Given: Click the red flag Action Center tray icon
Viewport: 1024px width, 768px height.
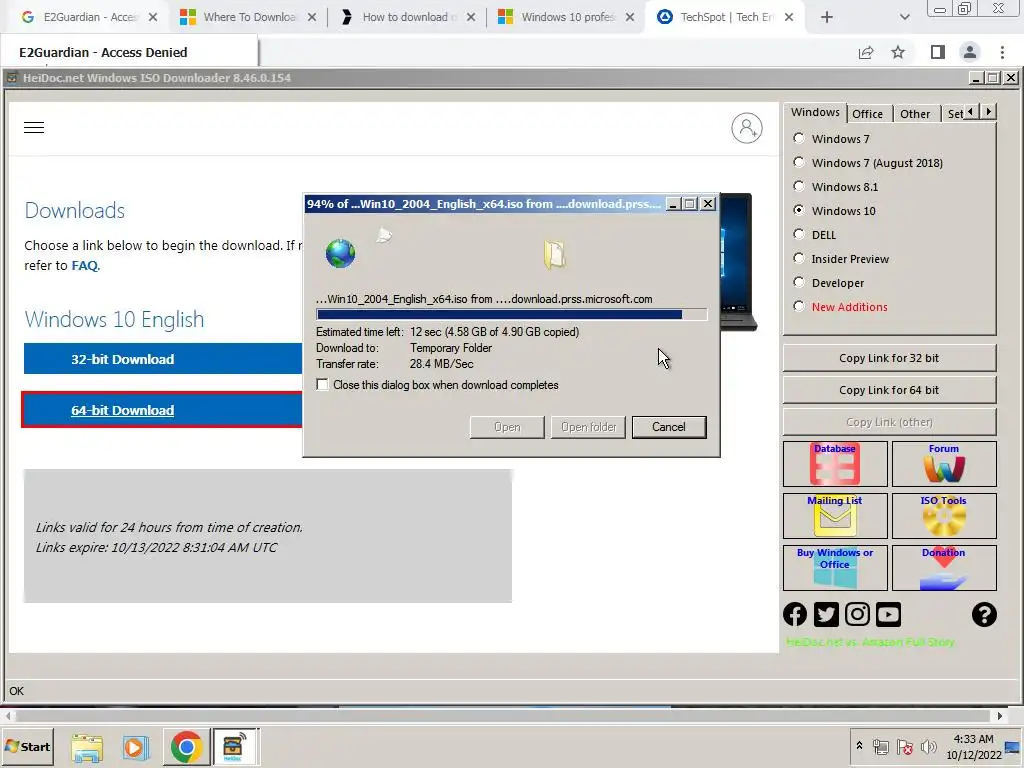Looking at the screenshot, I should 905,746.
